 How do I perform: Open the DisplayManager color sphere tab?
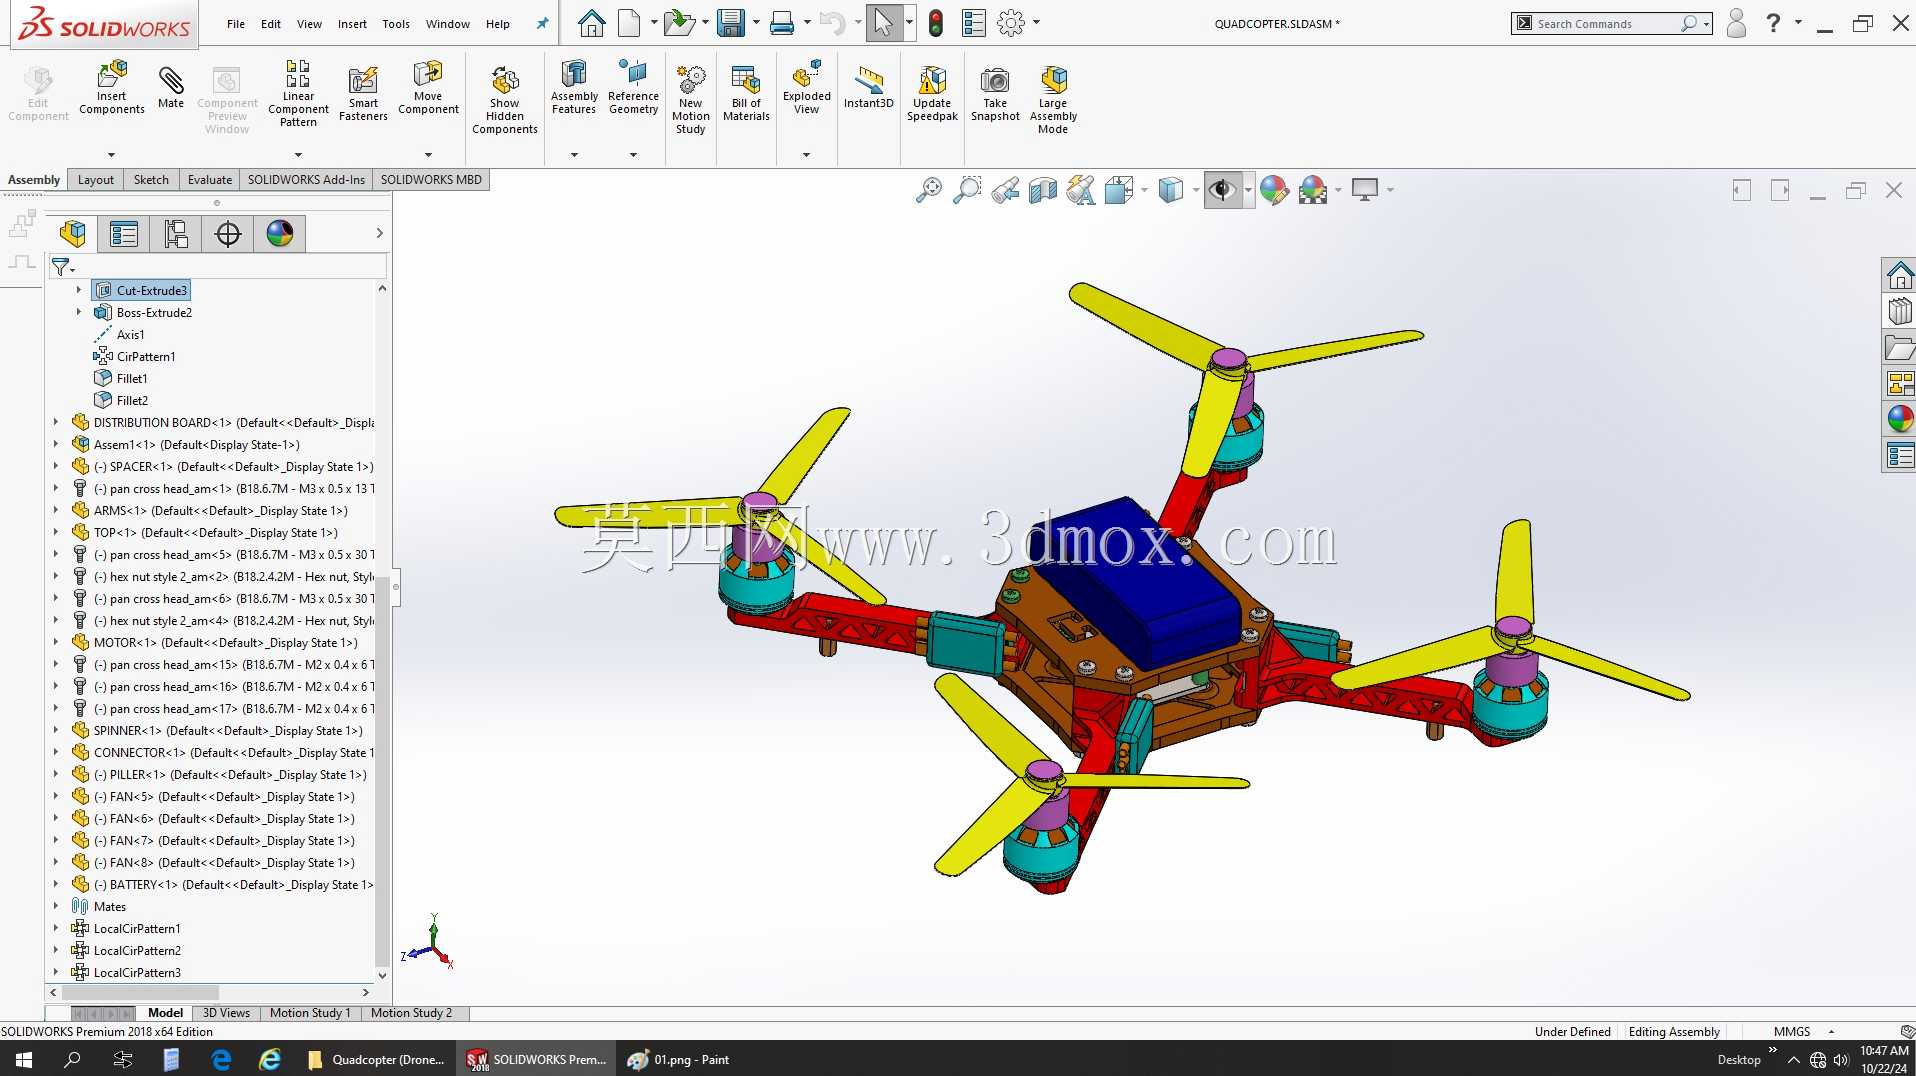tap(280, 234)
